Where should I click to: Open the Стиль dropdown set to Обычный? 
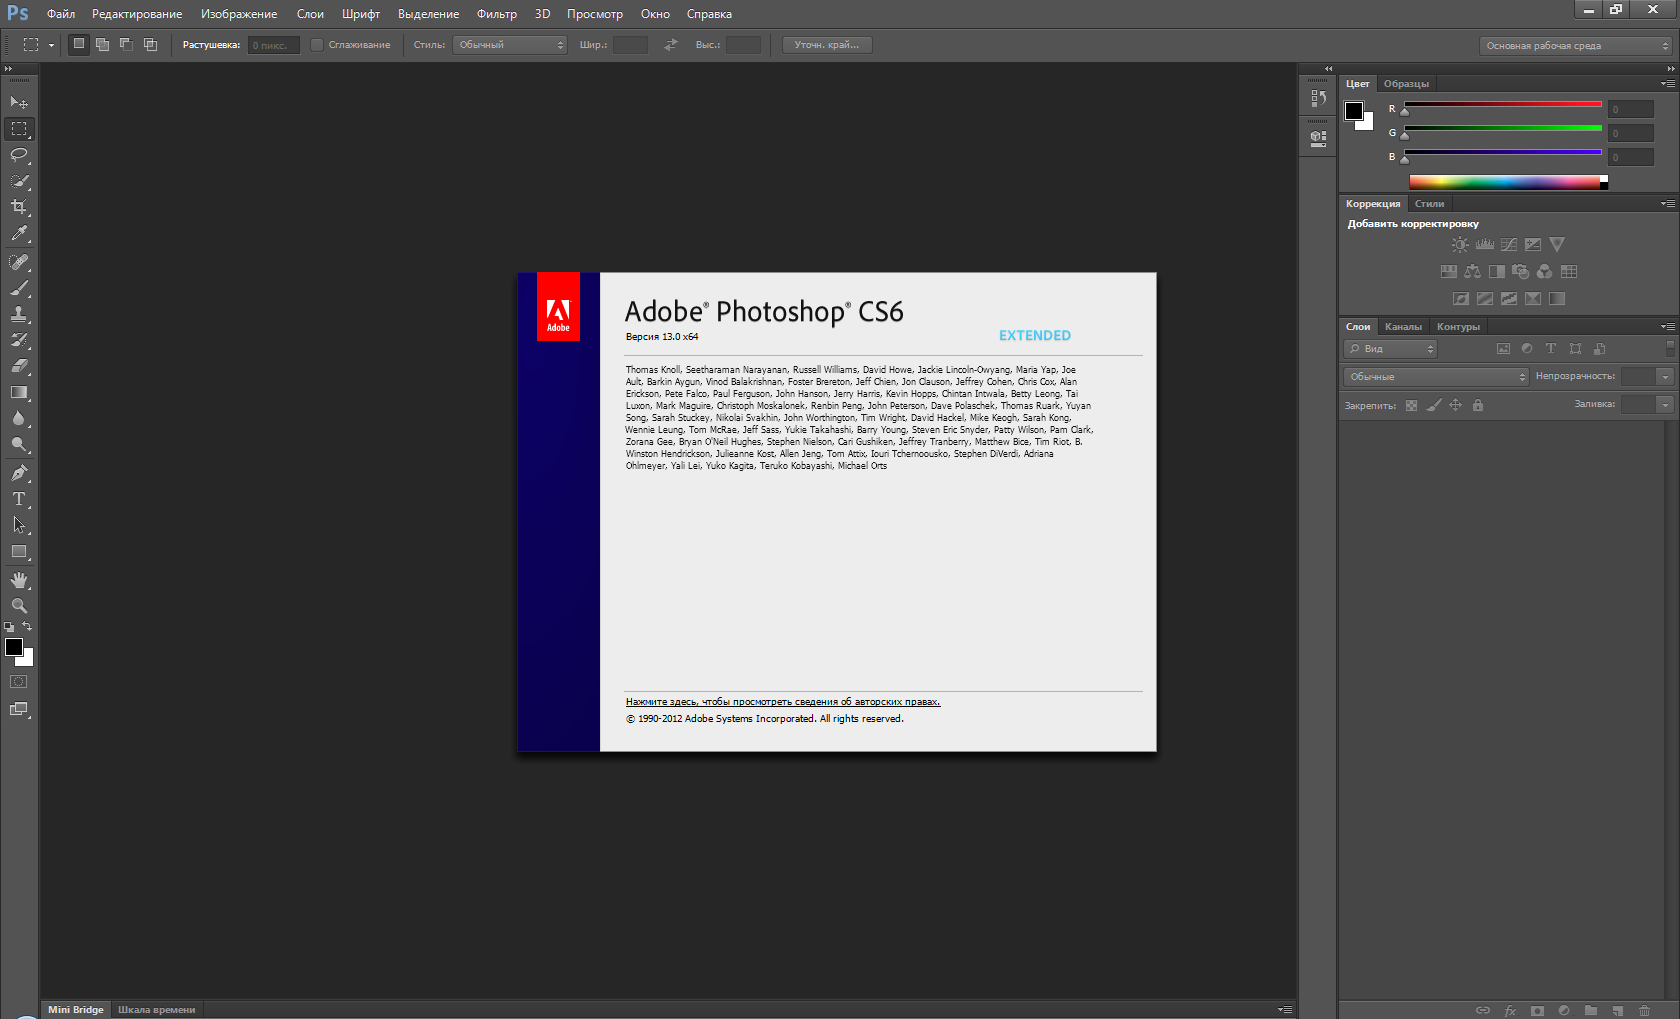tap(510, 45)
